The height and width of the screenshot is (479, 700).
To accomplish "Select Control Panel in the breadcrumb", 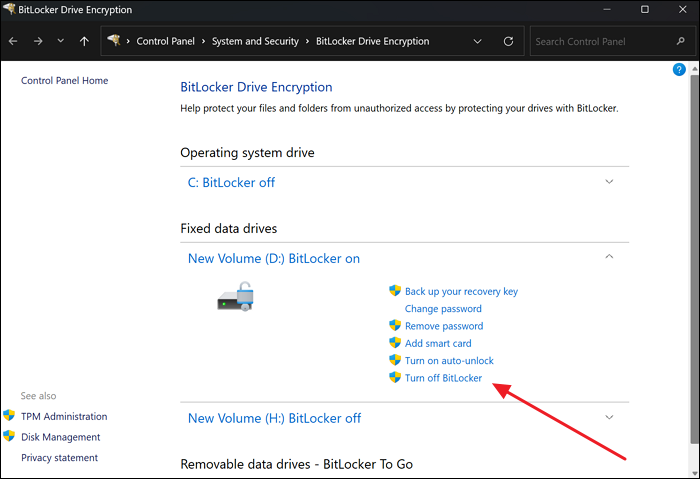I will [x=166, y=42].
